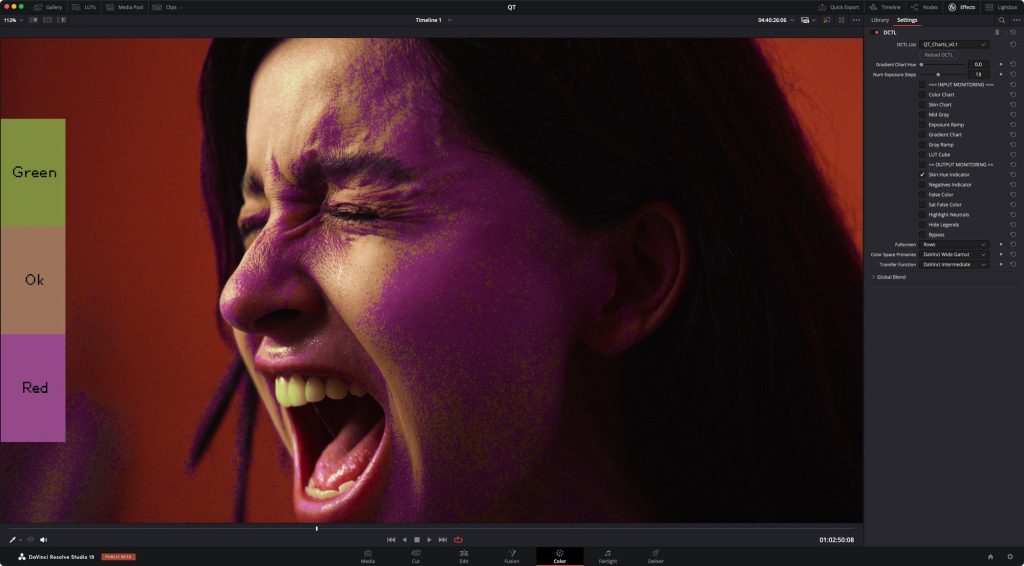Expand the Global Blend section
The height and width of the screenshot is (566, 1024).
(888, 277)
